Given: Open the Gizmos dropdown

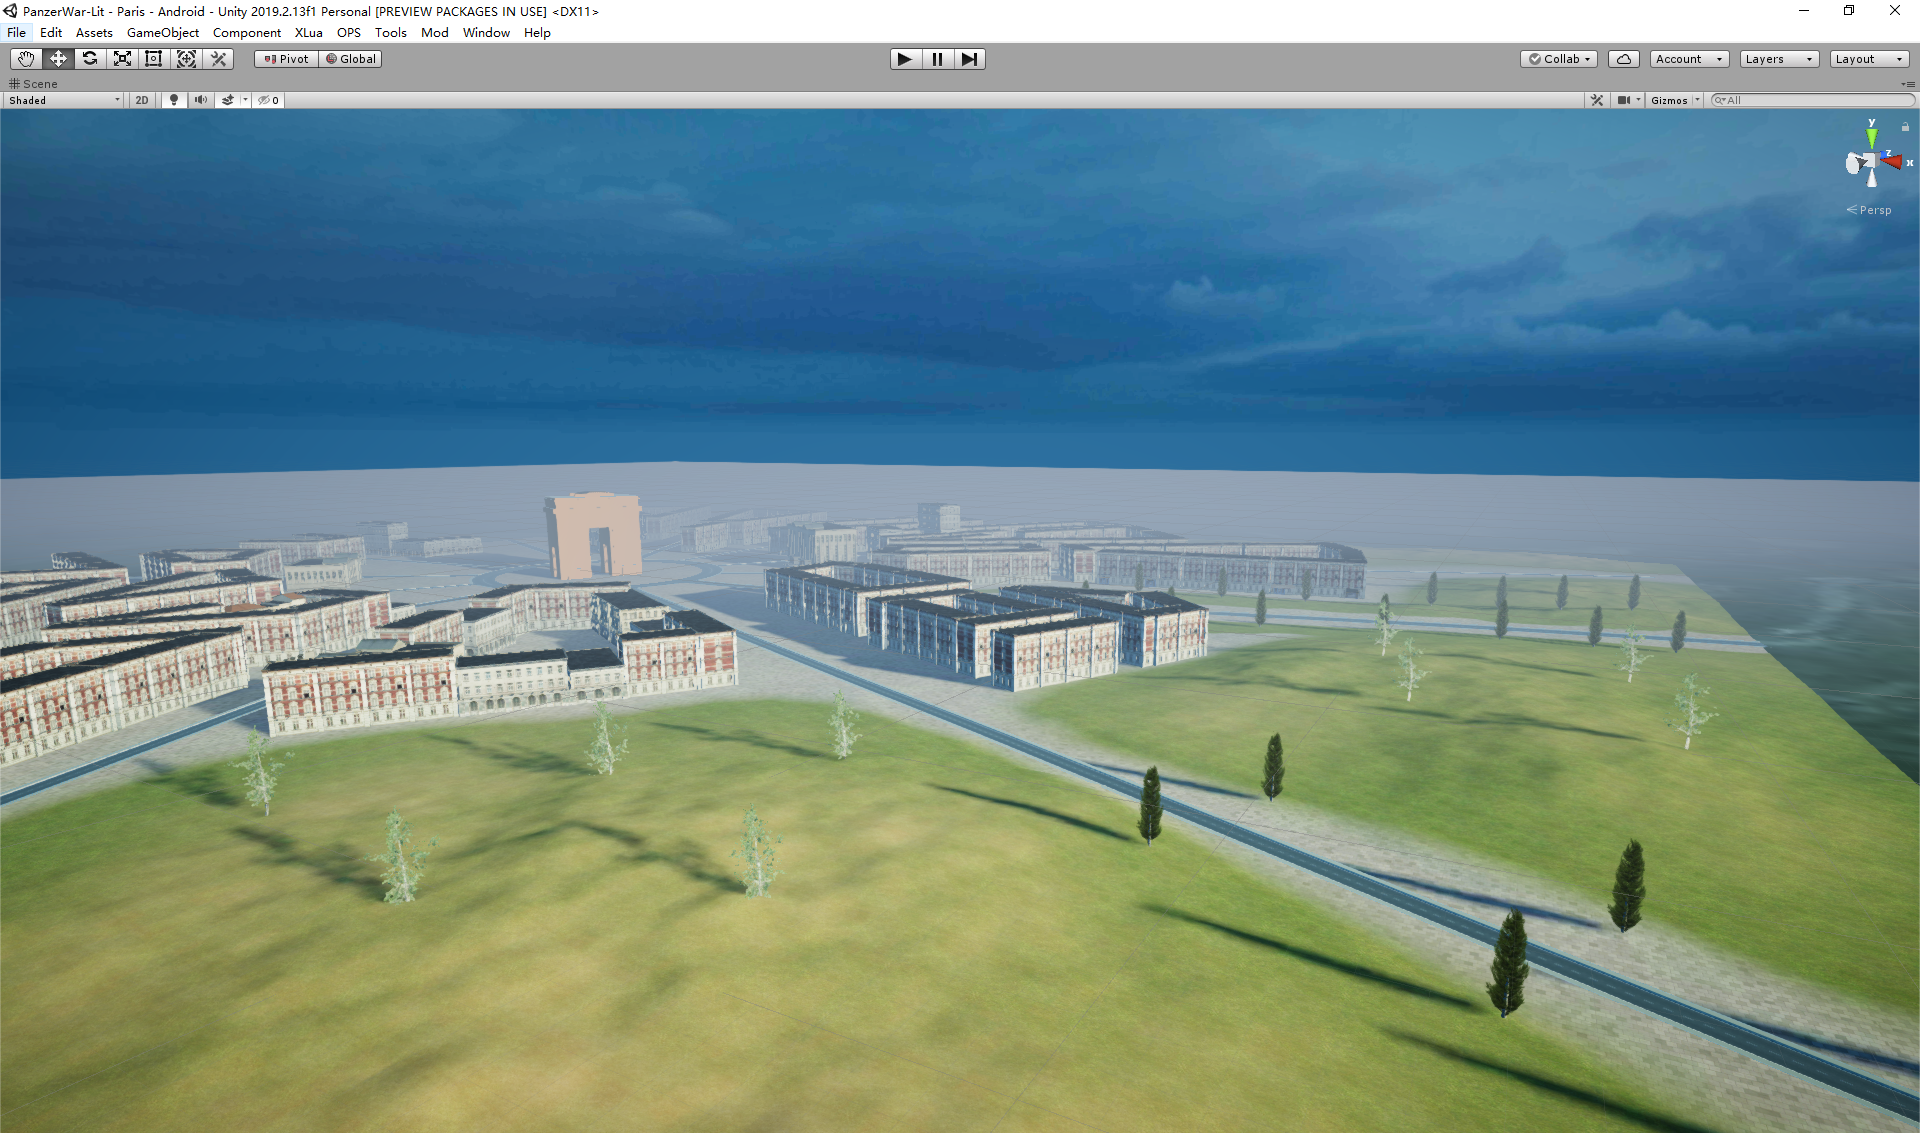Looking at the screenshot, I should tap(1674, 100).
